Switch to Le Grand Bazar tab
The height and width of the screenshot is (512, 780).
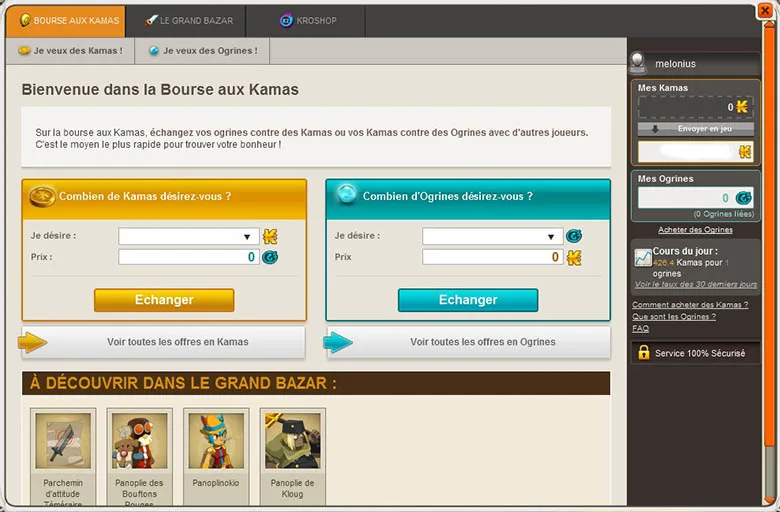tap(186, 21)
